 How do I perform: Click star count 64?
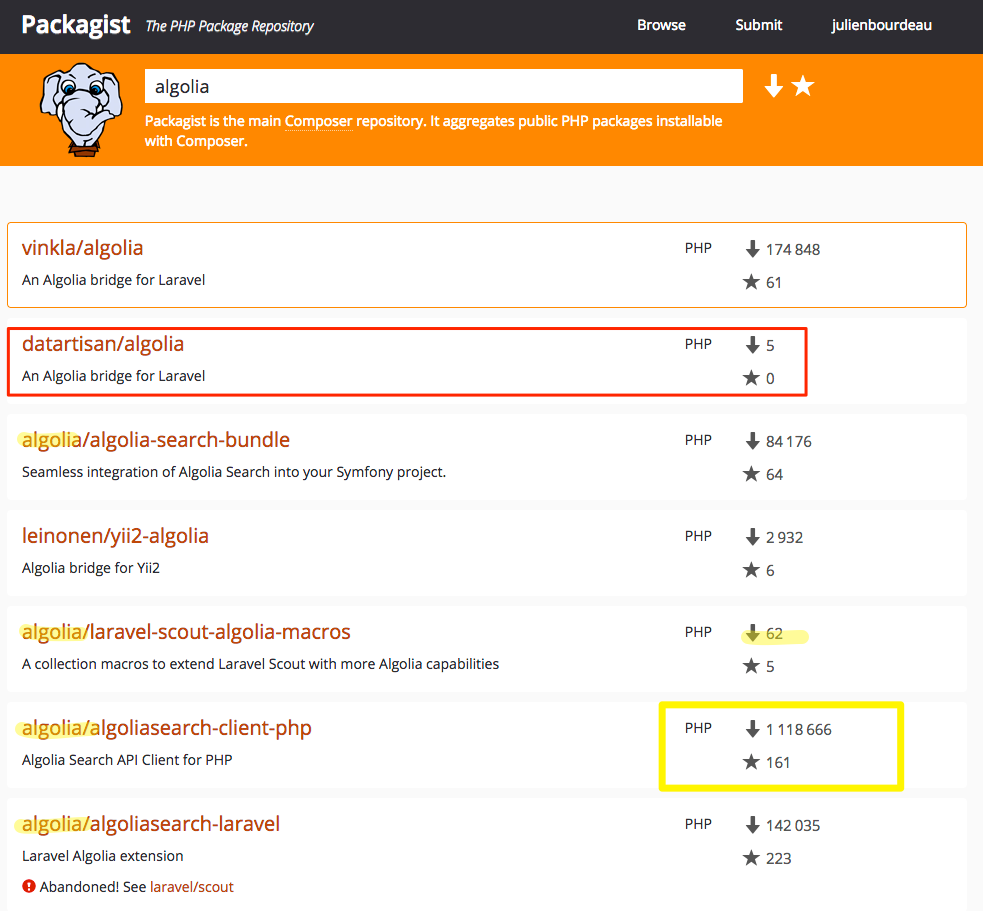[x=774, y=475]
